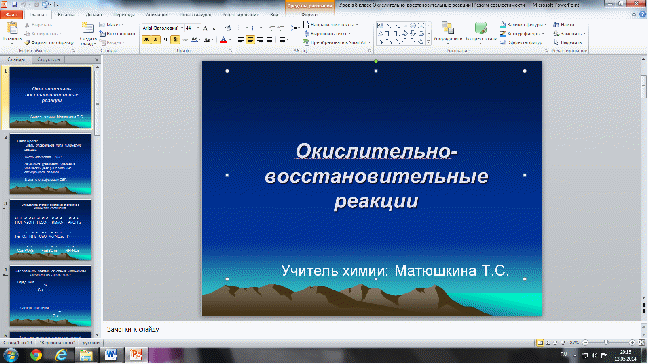Viewport: 648px width, 364px height.
Task: Click the notes field 'Заметки к слайду'
Action: pos(133,330)
